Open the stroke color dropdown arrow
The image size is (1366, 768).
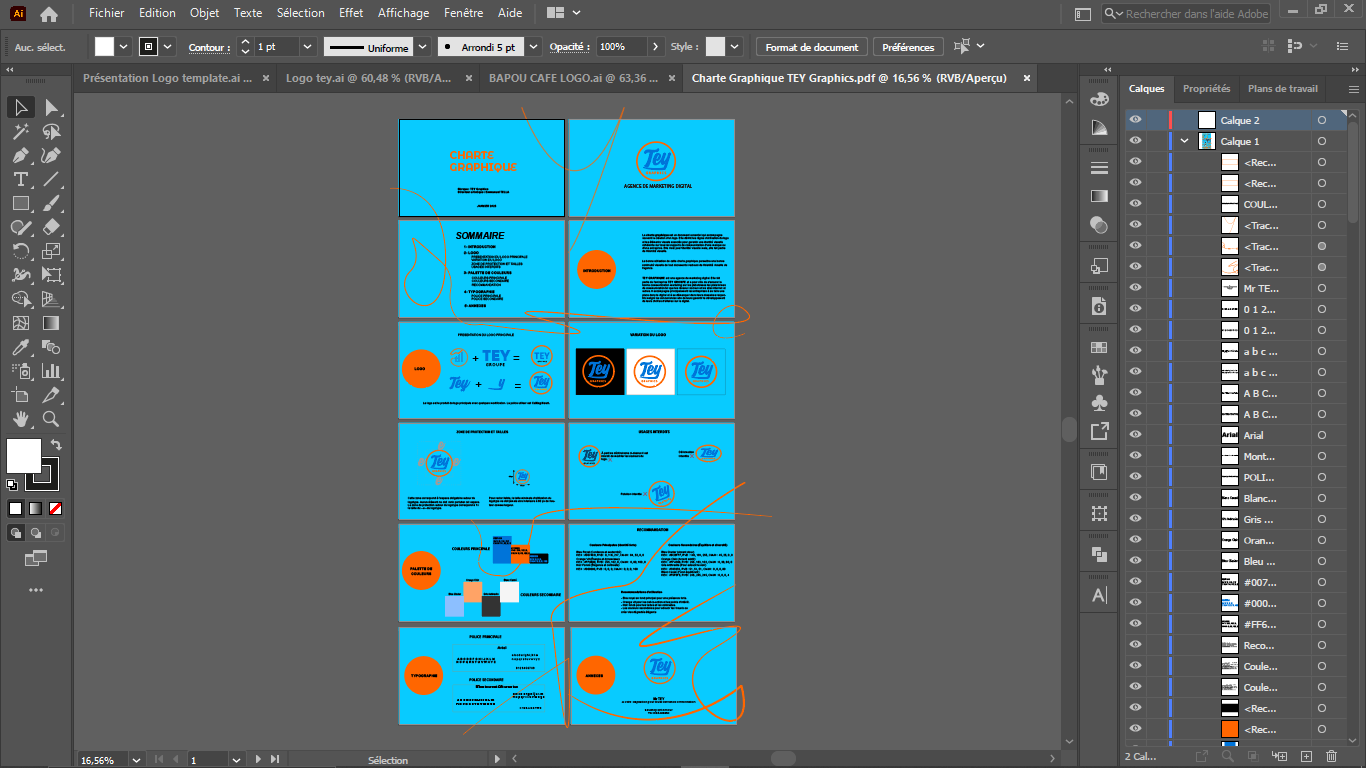tap(168, 46)
